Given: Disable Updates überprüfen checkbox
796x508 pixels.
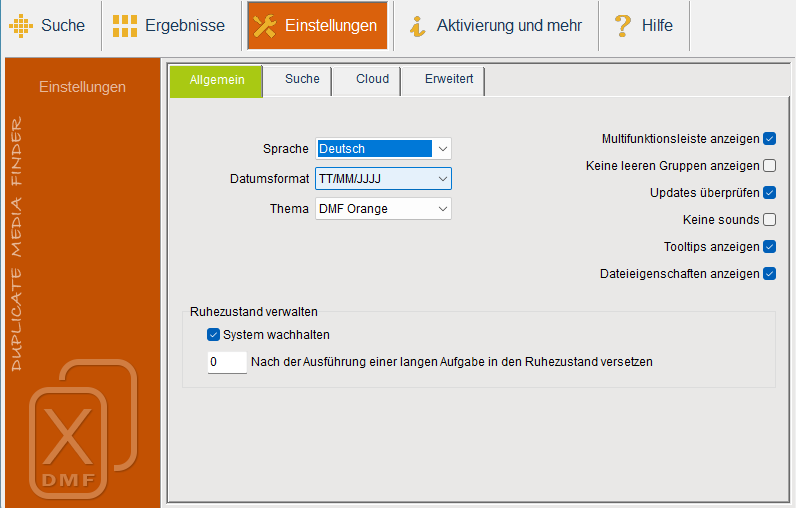Looking at the screenshot, I should click(769, 193).
